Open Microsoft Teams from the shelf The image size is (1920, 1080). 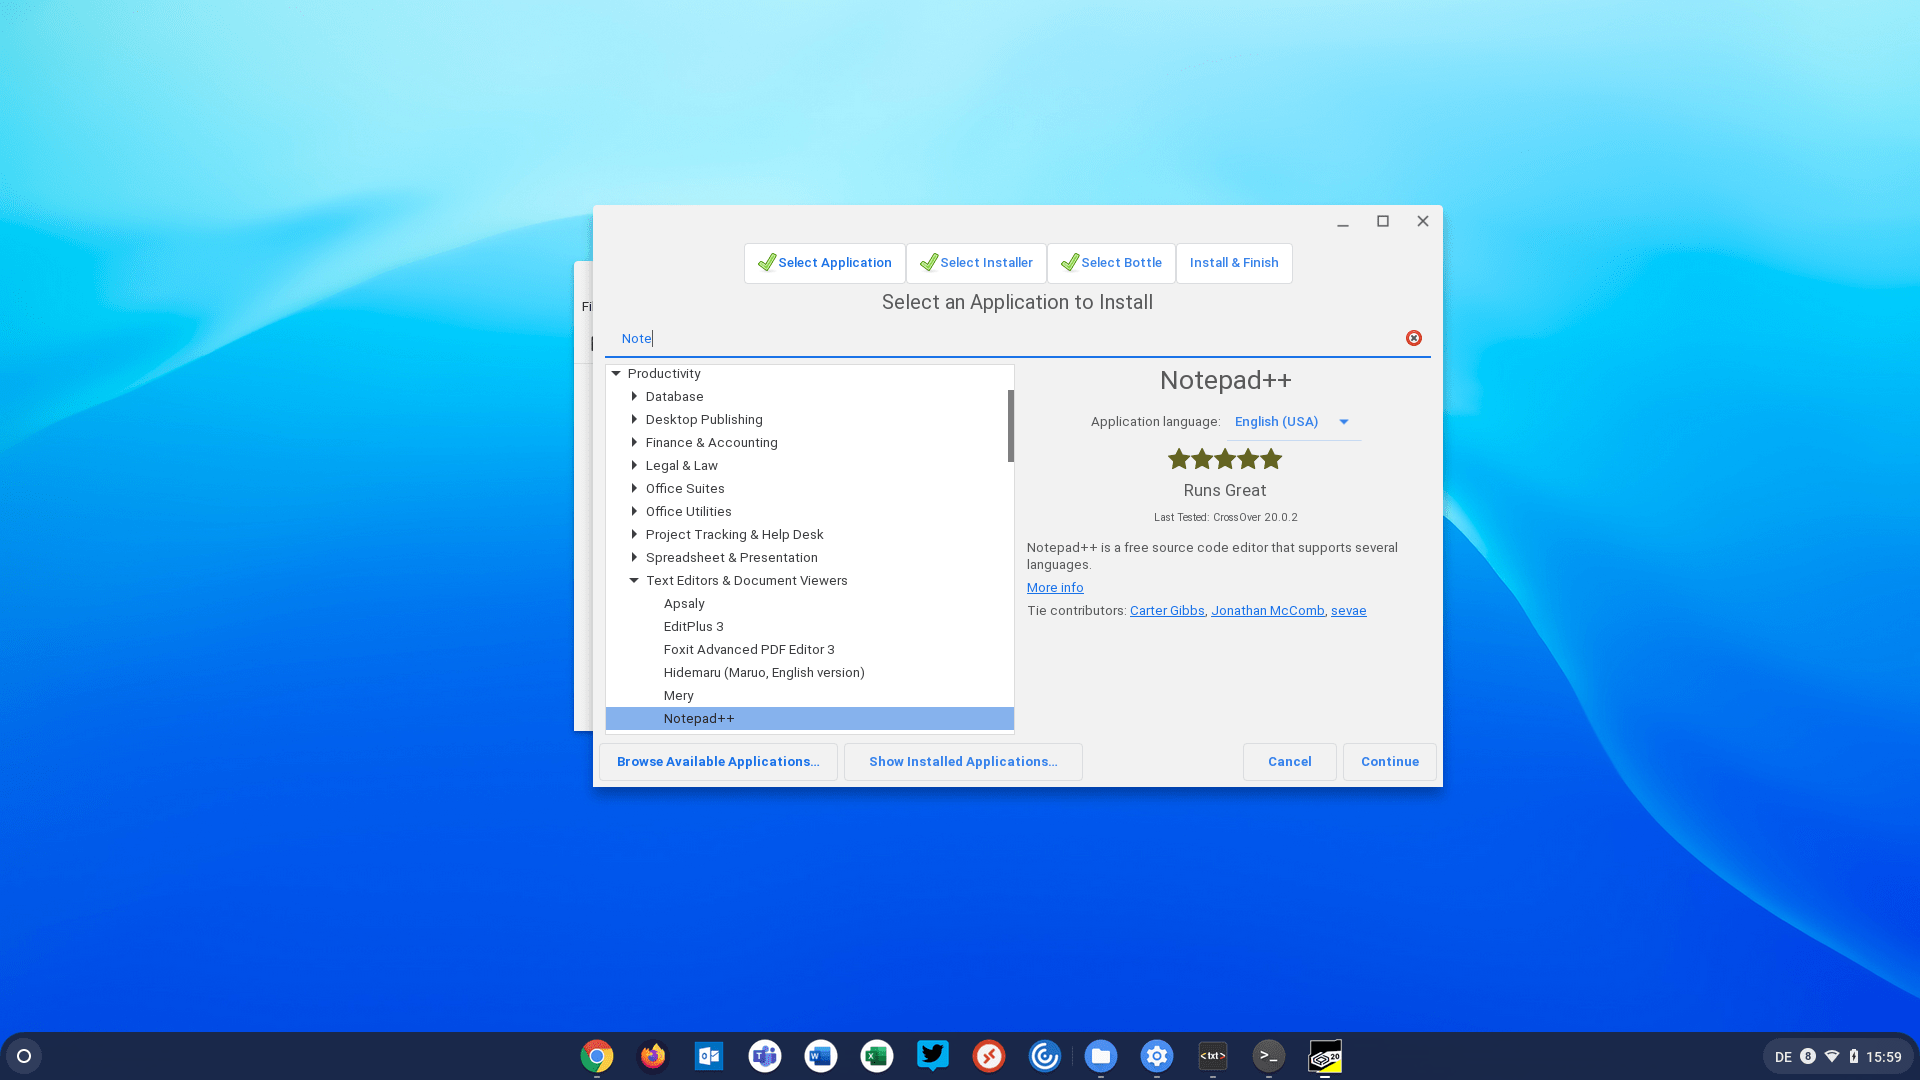coord(765,1056)
